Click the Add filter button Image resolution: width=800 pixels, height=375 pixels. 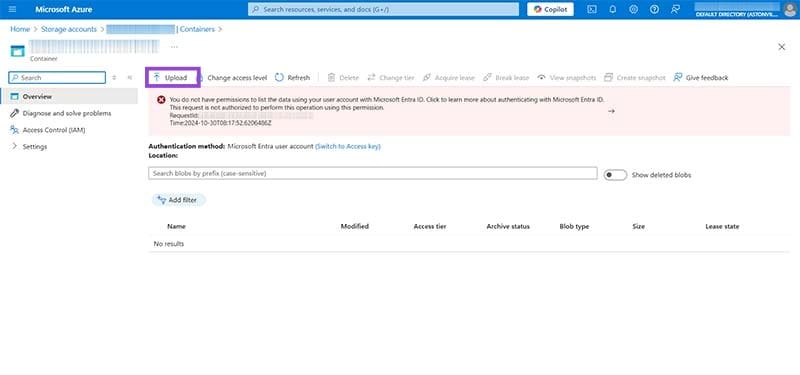point(179,200)
